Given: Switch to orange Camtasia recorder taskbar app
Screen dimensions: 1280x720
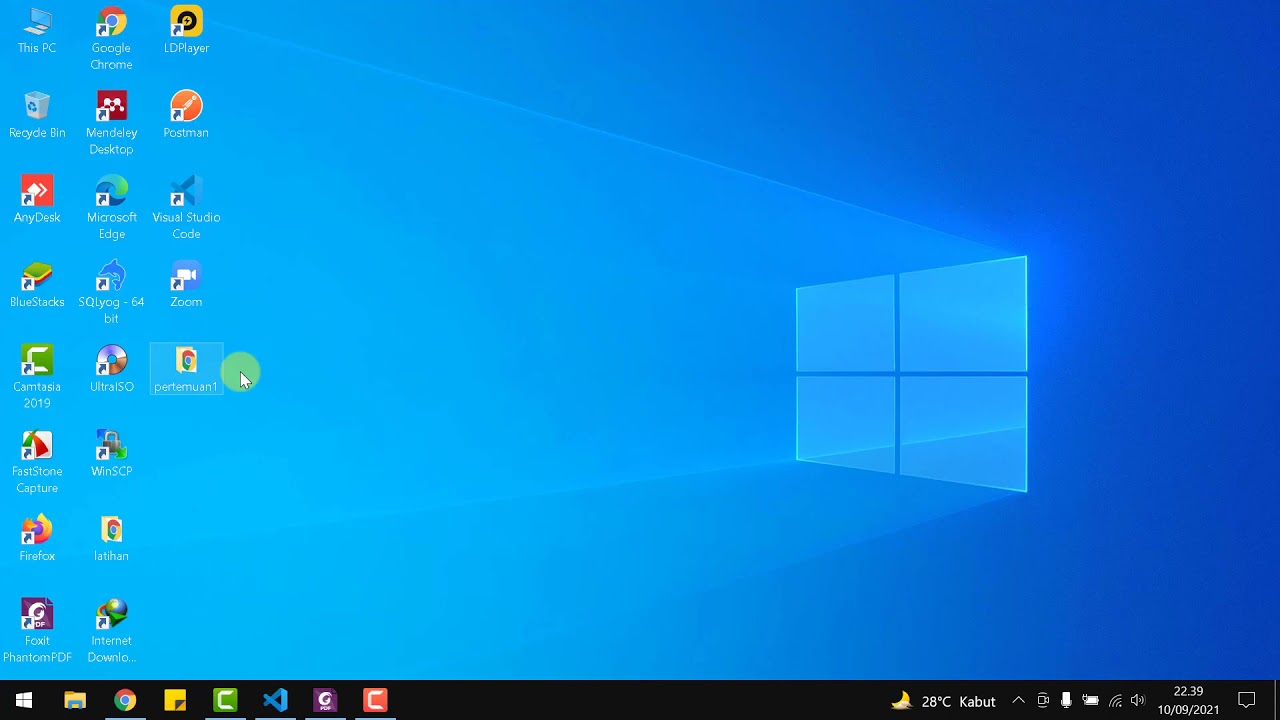Looking at the screenshot, I should pos(375,700).
